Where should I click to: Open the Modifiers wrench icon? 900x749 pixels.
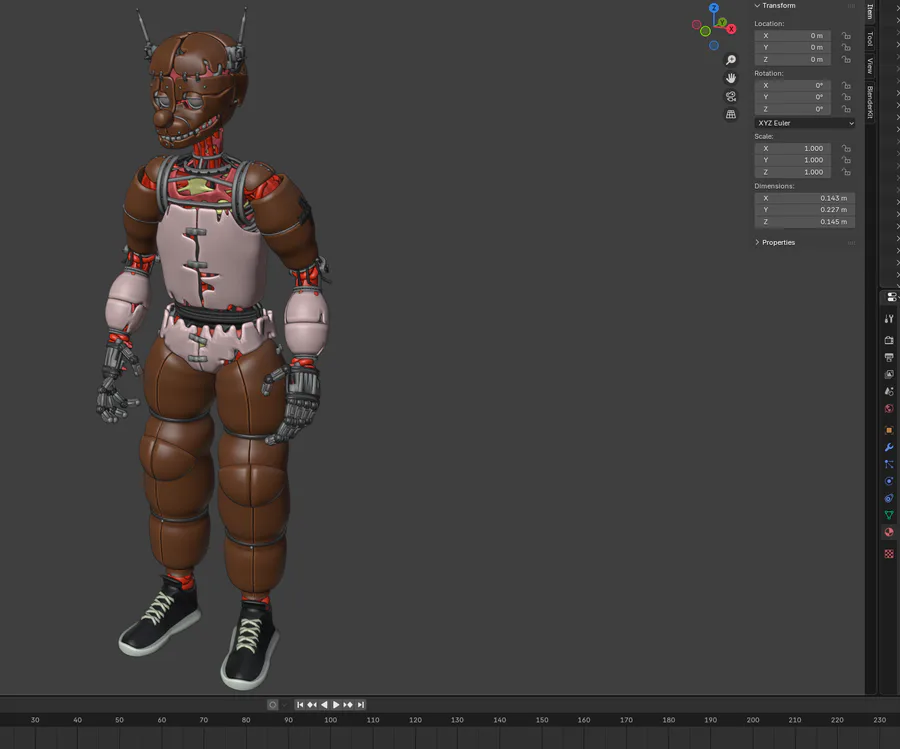[x=889, y=447]
